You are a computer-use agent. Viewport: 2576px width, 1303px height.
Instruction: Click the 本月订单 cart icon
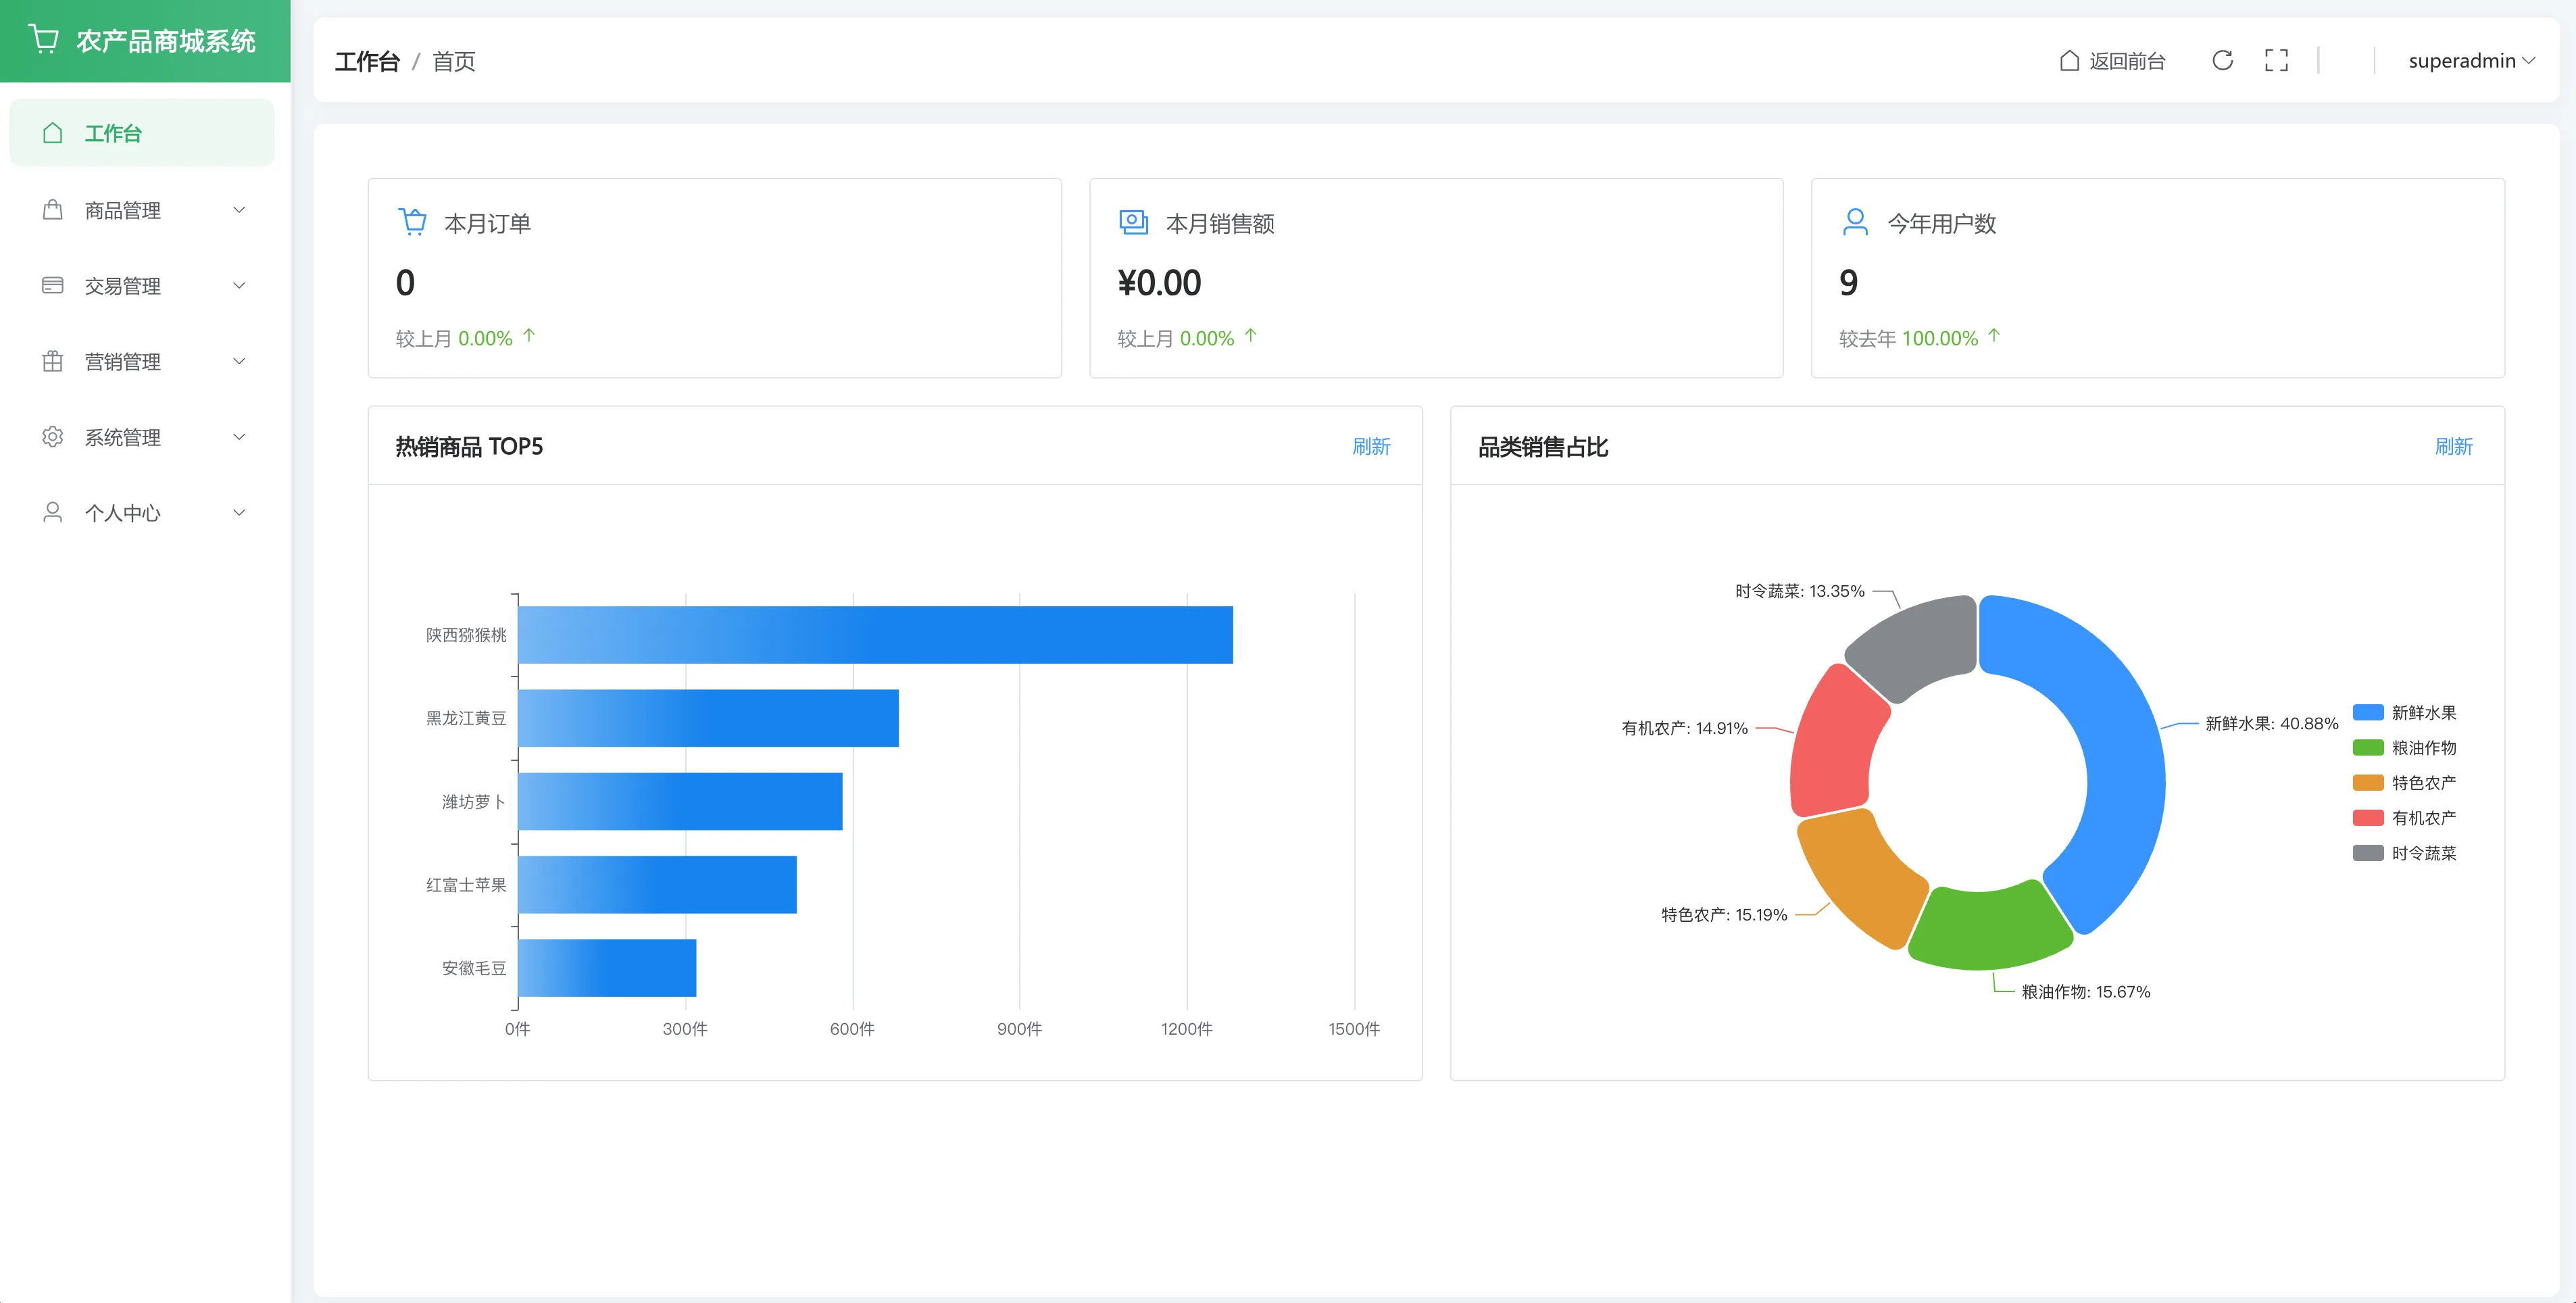coord(412,222)
